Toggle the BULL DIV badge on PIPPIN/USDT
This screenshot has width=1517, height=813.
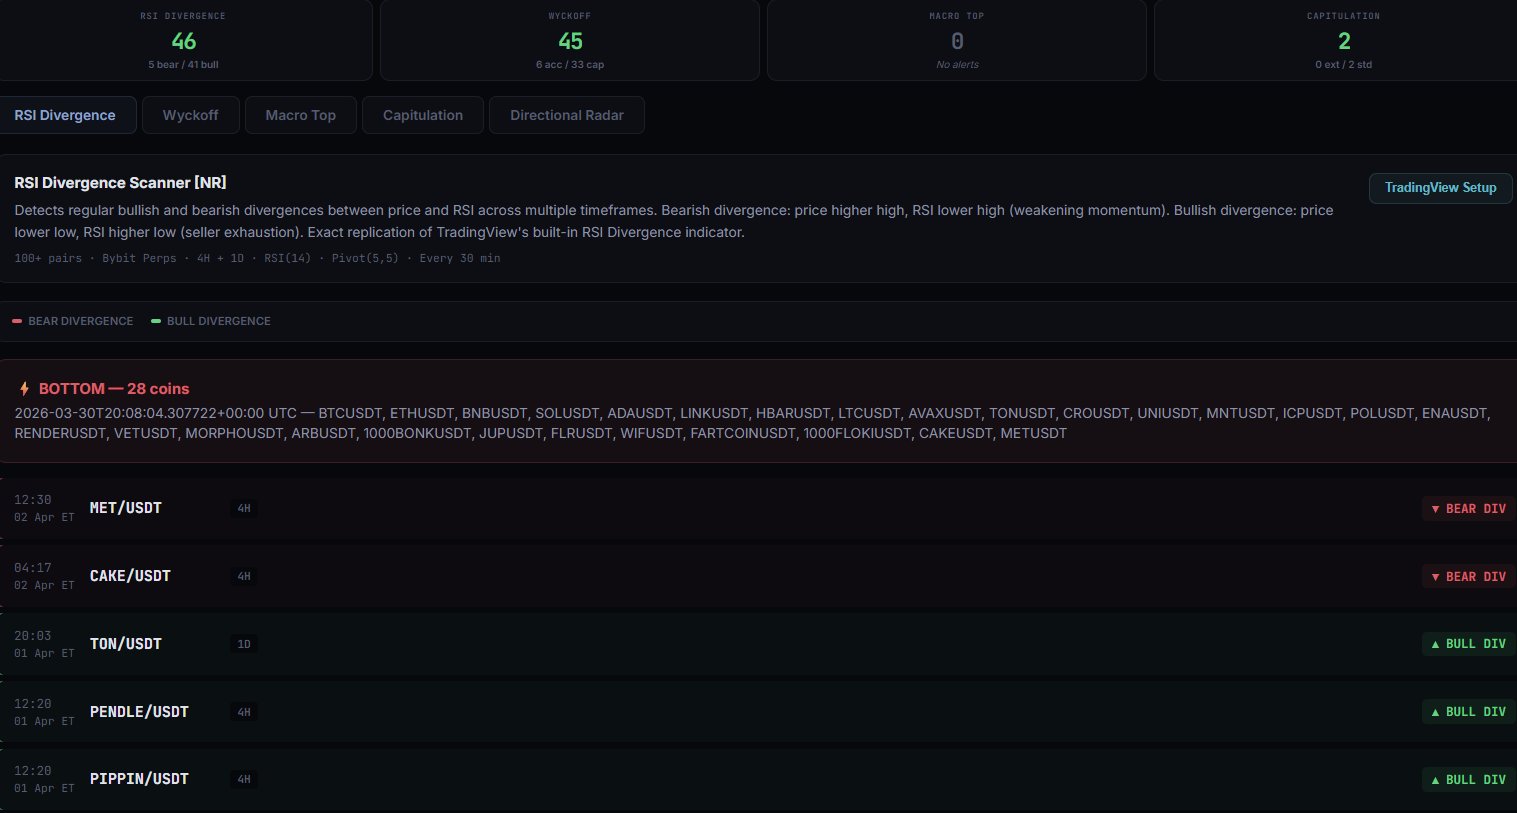1466,779
